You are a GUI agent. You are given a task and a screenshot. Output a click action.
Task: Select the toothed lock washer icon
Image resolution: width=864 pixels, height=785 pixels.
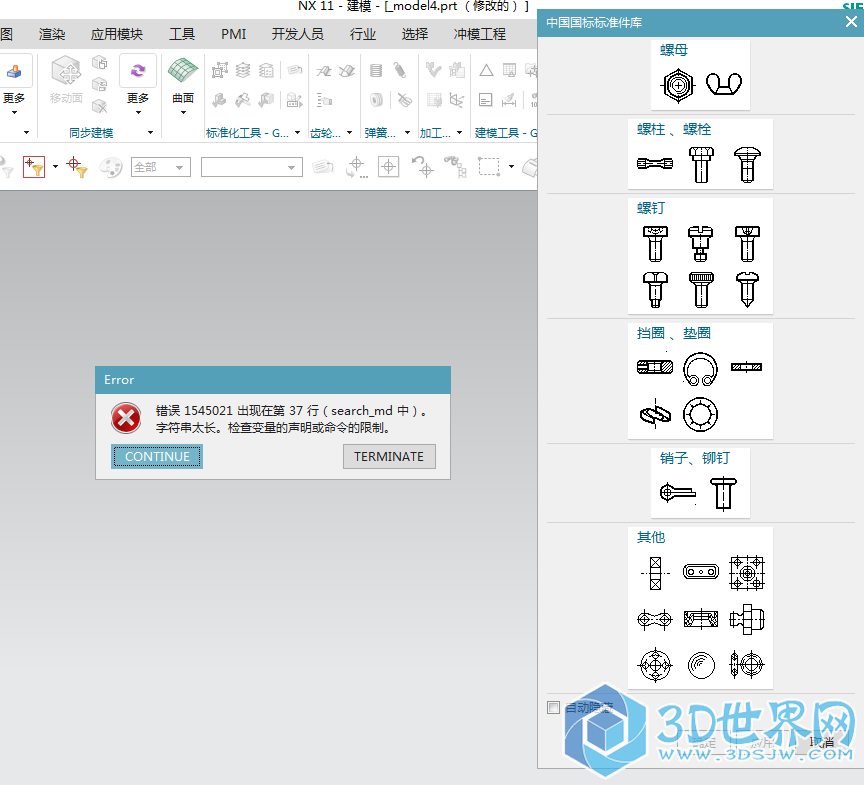(x=700, y=414)
